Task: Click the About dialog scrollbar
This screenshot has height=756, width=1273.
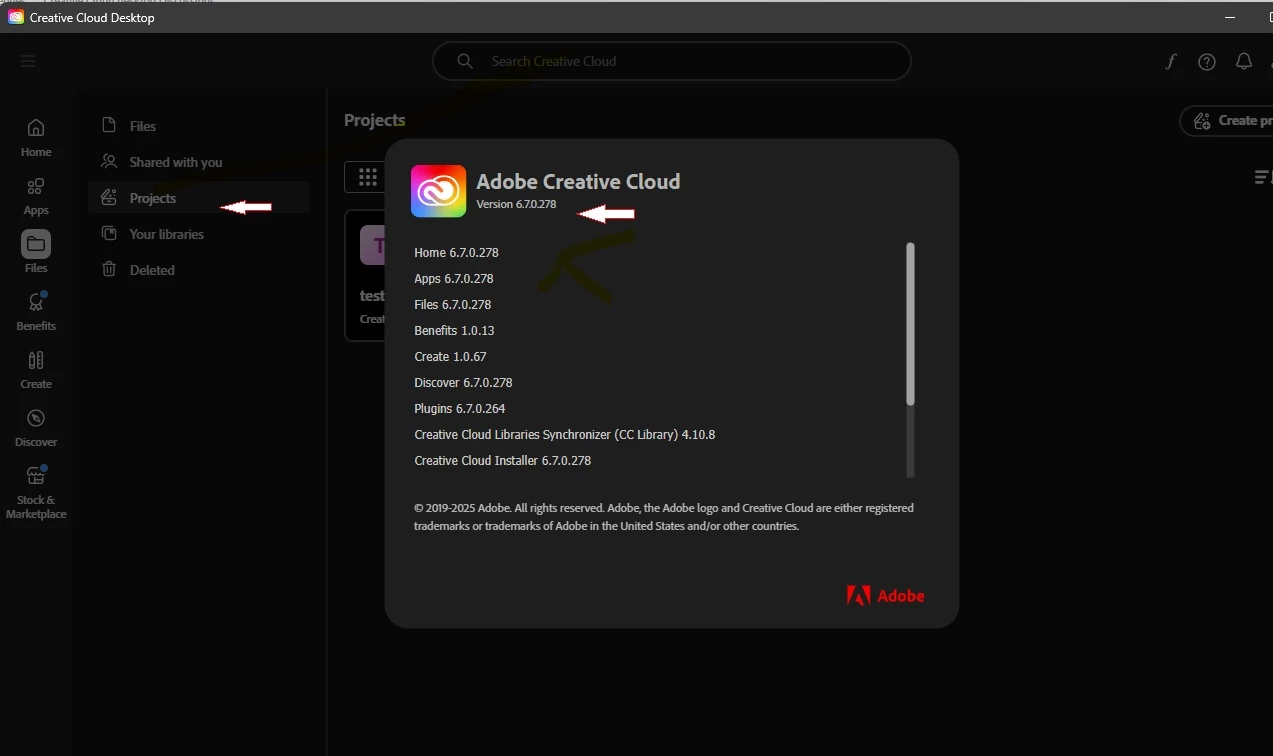Action: click(x=910, y=323)
